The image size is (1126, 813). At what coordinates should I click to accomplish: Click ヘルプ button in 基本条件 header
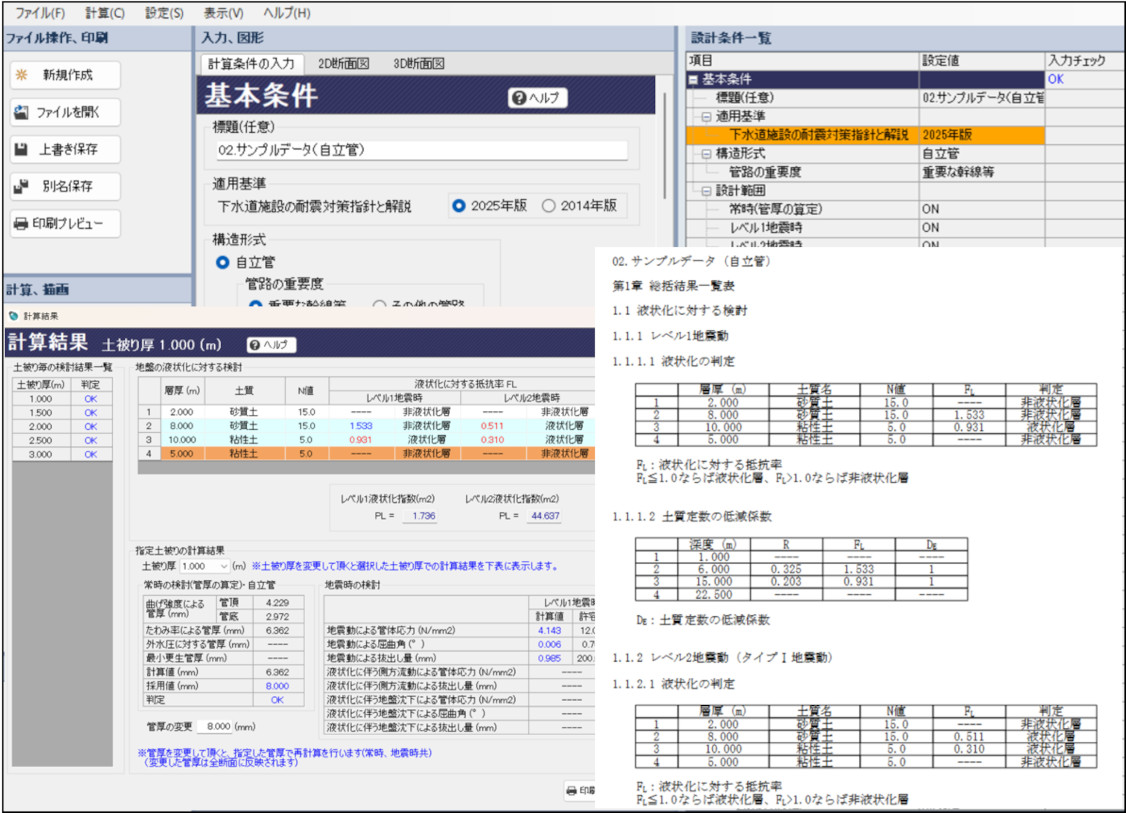[x=538, y=97]
